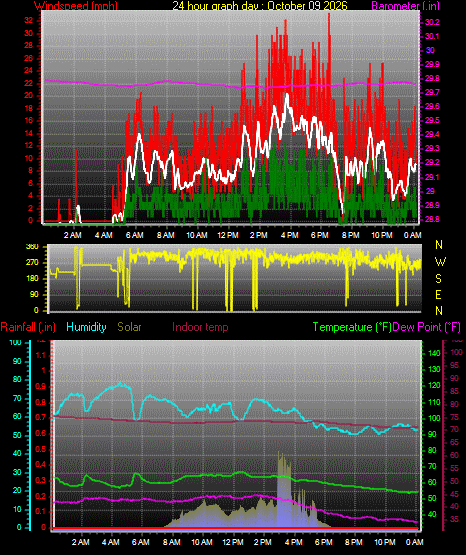This screenshot has width=466, height=555.
Task: Click the magenta "Dew Point (°F)" legend label
Action: 427,327
